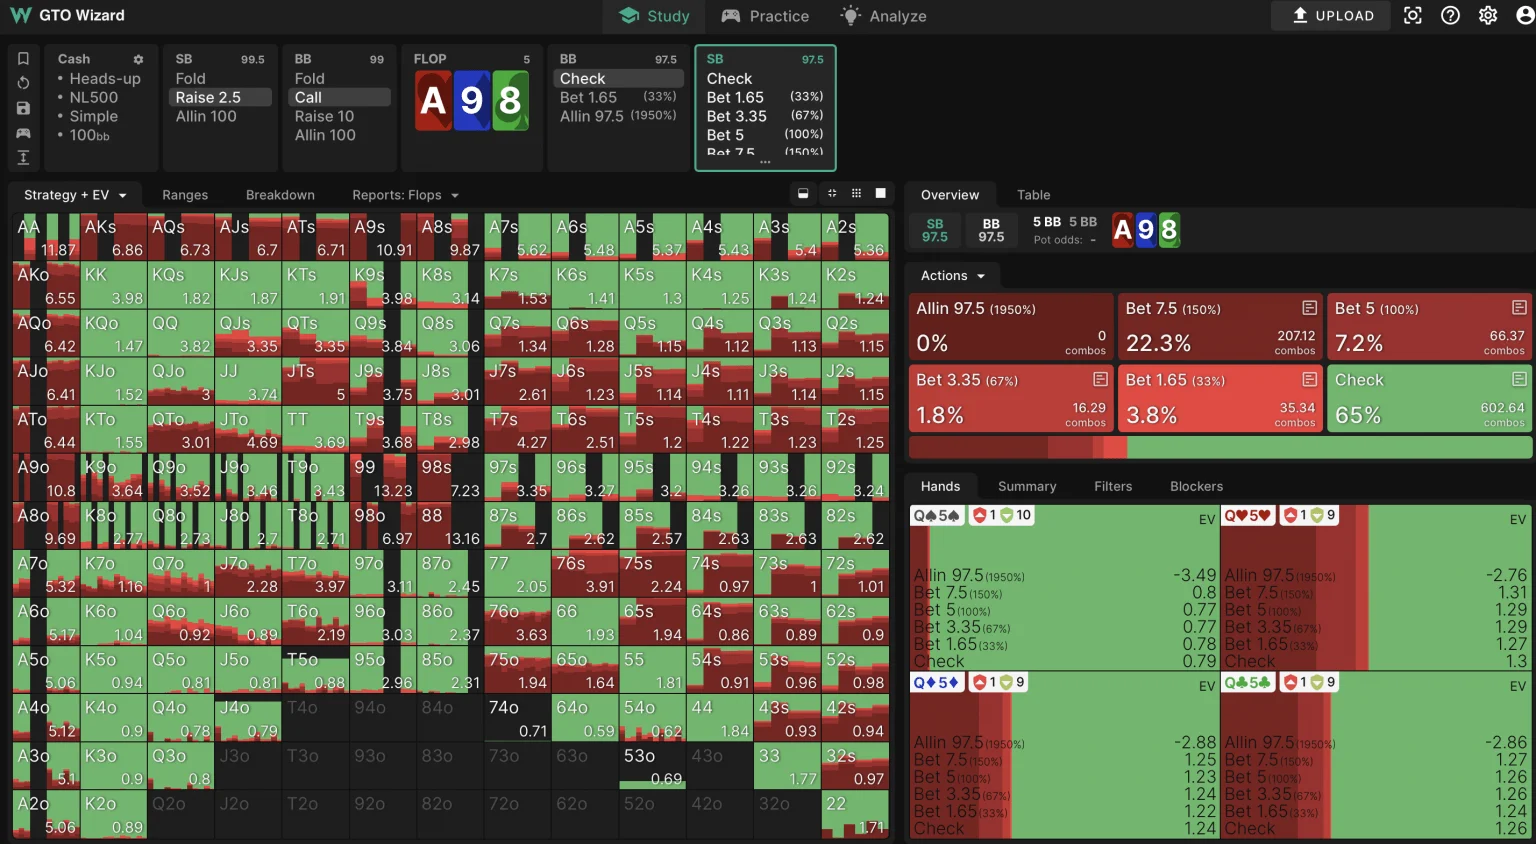Expand the Reports: Flops dropdown
This screenshot has width=1536, height=844.
point(405,195)
